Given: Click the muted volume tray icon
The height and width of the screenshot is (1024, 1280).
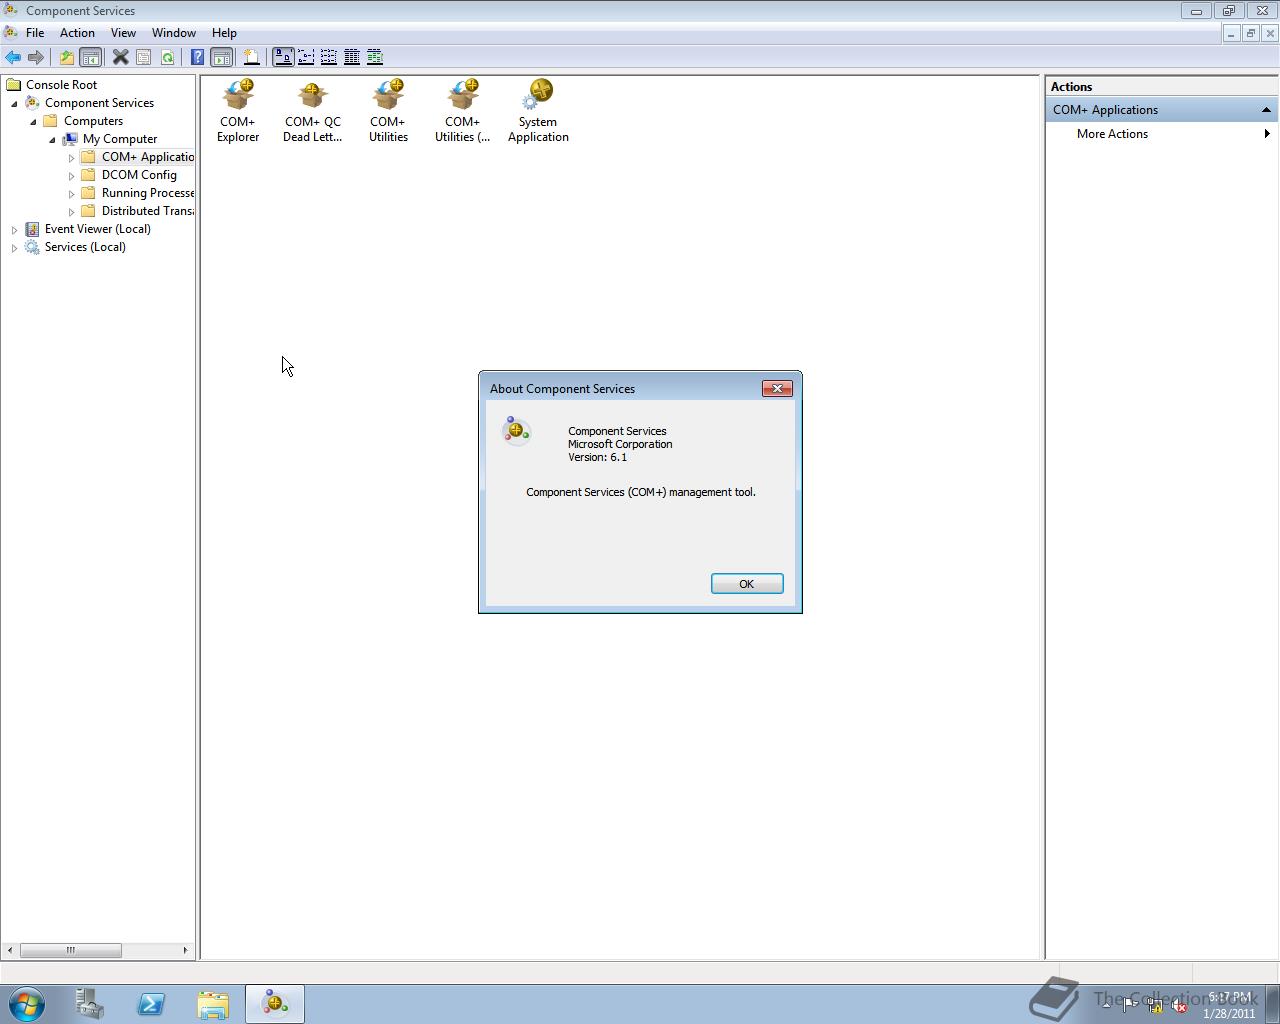Looking at the screenshot, I should [1179, 1006].
